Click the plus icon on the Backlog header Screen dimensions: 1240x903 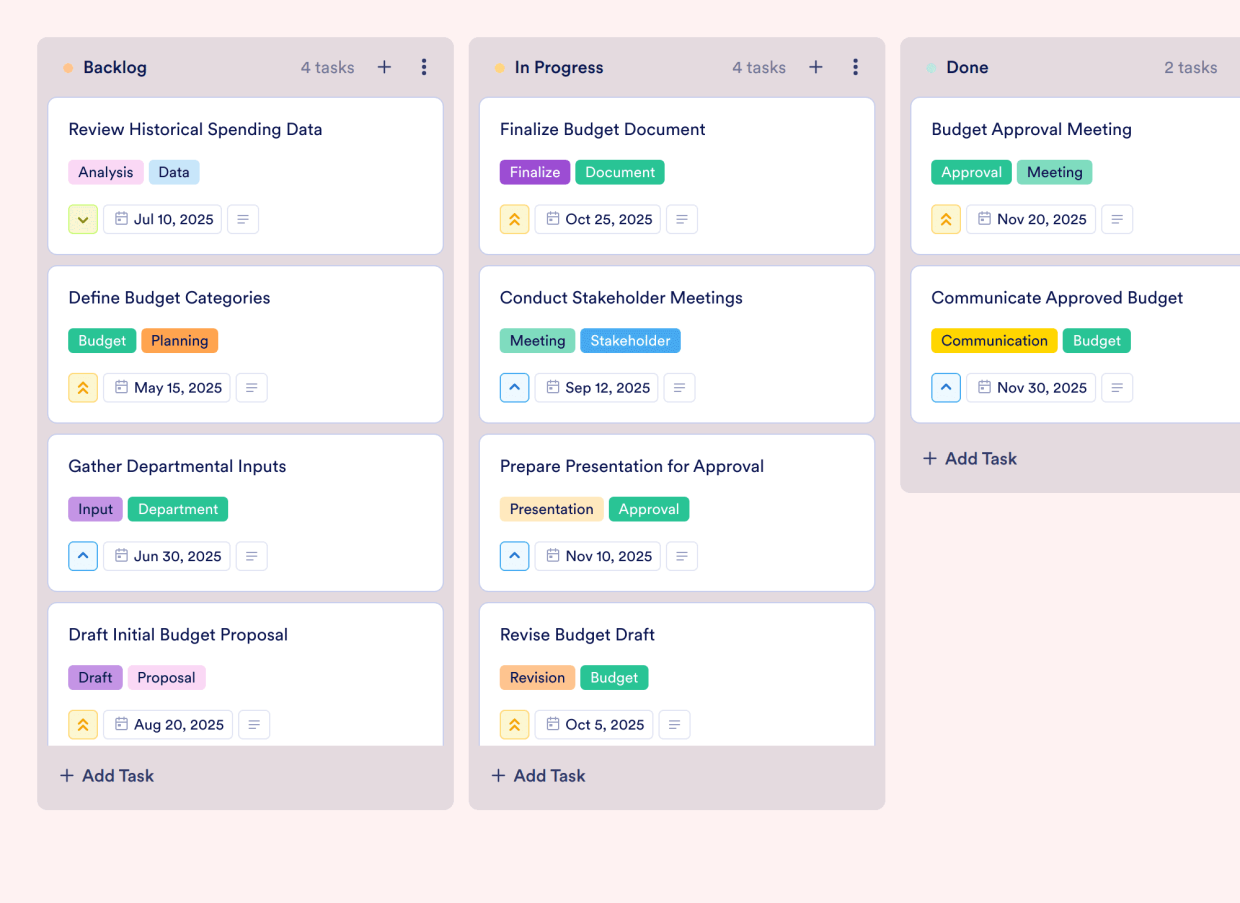tap(384, 67)
